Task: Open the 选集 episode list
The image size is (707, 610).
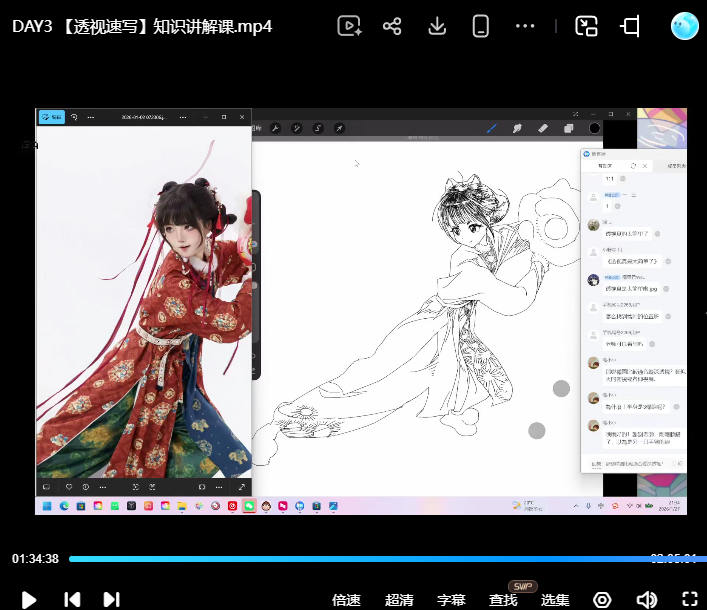Action: (555, 600)
